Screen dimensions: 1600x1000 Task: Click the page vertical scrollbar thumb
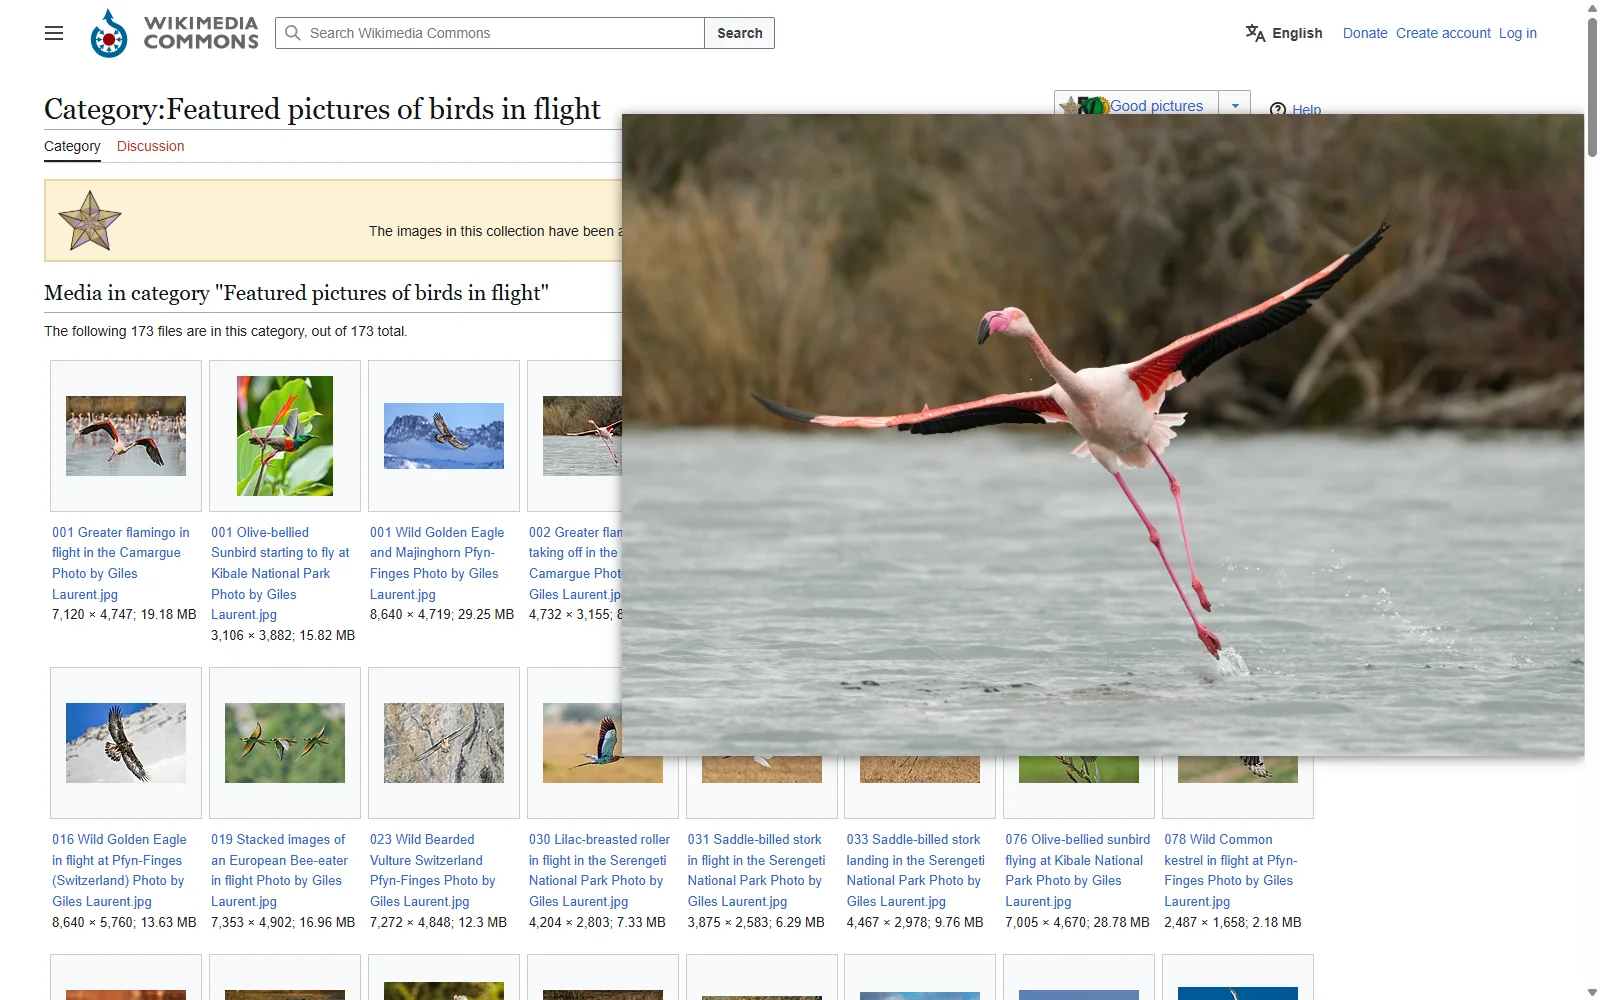coord(1592,87)
